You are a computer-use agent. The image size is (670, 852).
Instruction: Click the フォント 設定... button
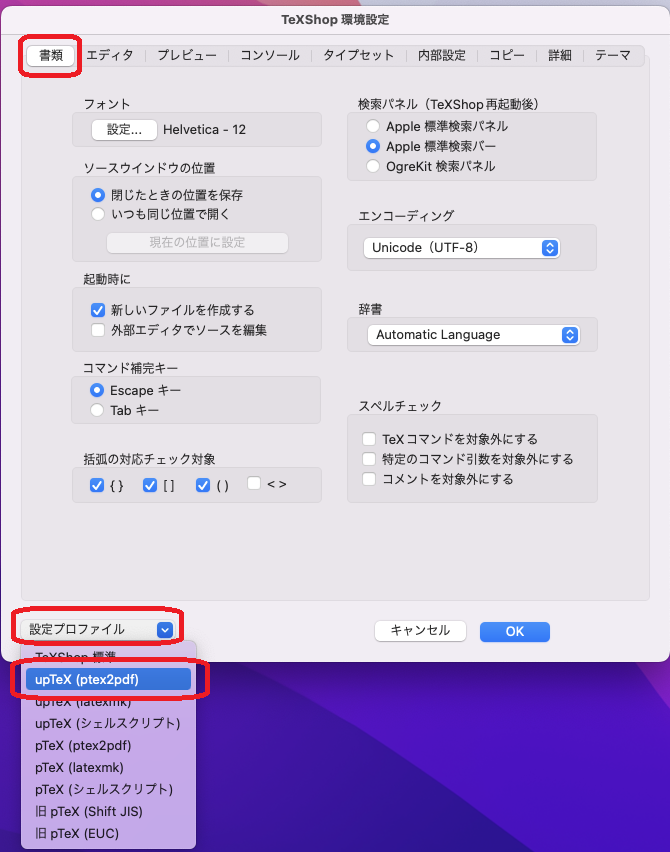pos(124,129)
